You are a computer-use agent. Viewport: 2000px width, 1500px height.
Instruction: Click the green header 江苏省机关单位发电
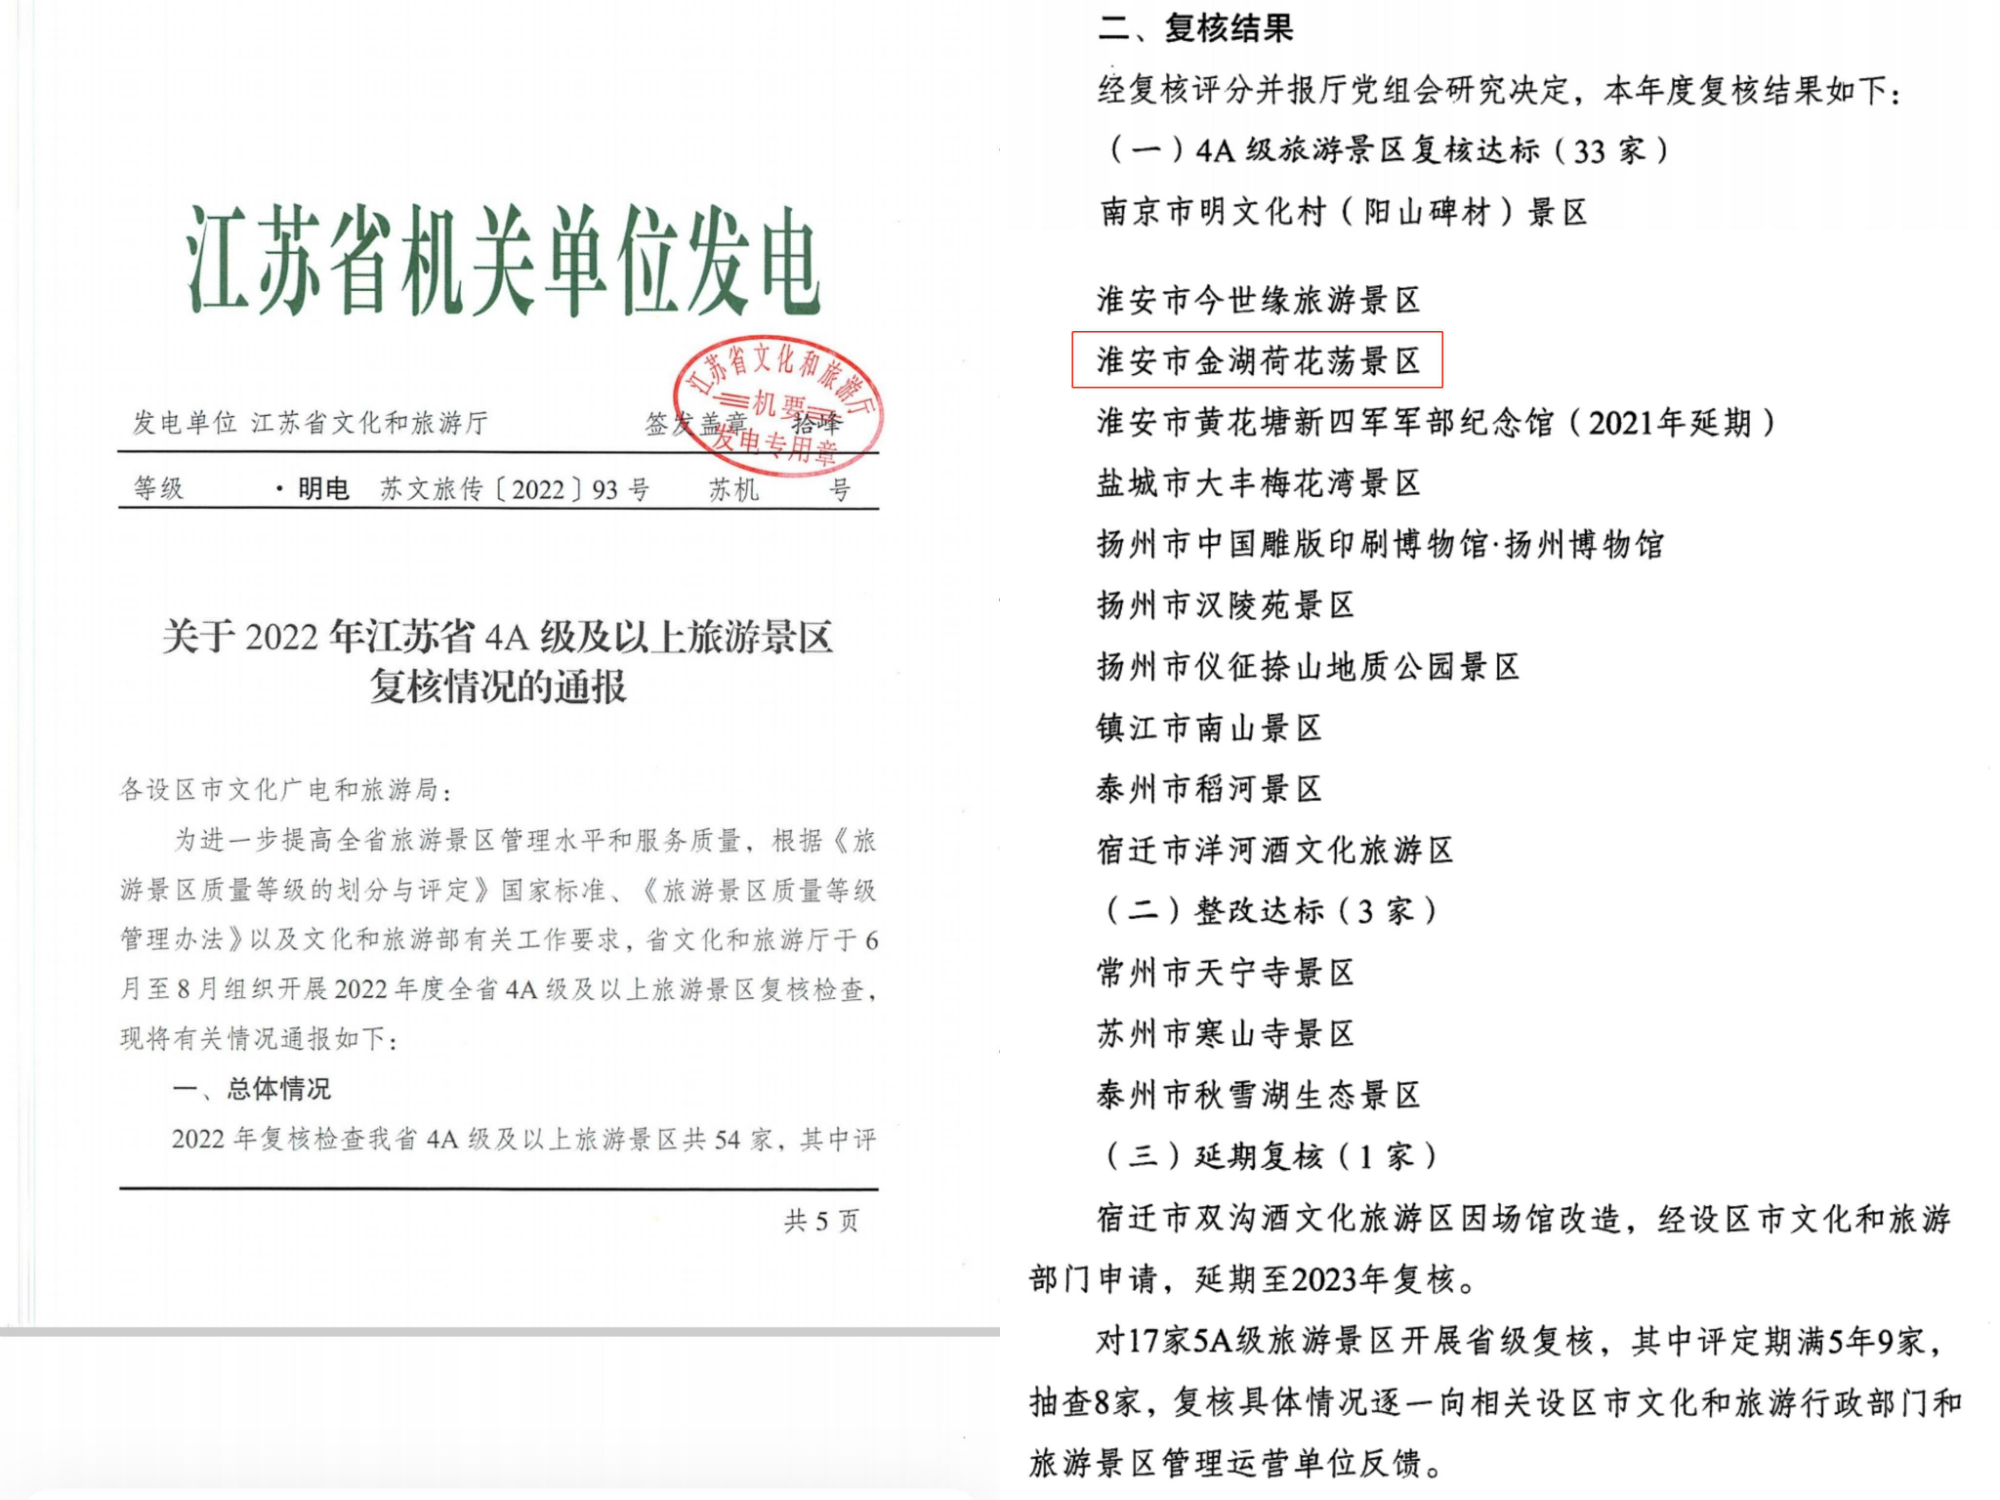[x=503, y=262]
